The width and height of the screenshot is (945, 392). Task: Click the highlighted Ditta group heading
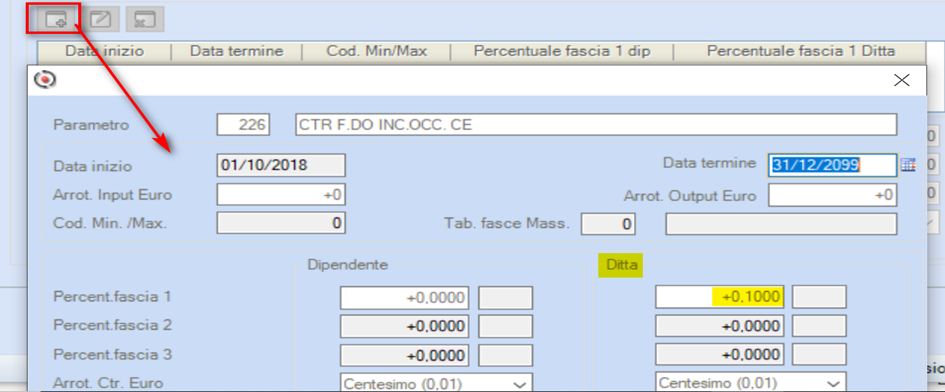(x=621, y=265)
